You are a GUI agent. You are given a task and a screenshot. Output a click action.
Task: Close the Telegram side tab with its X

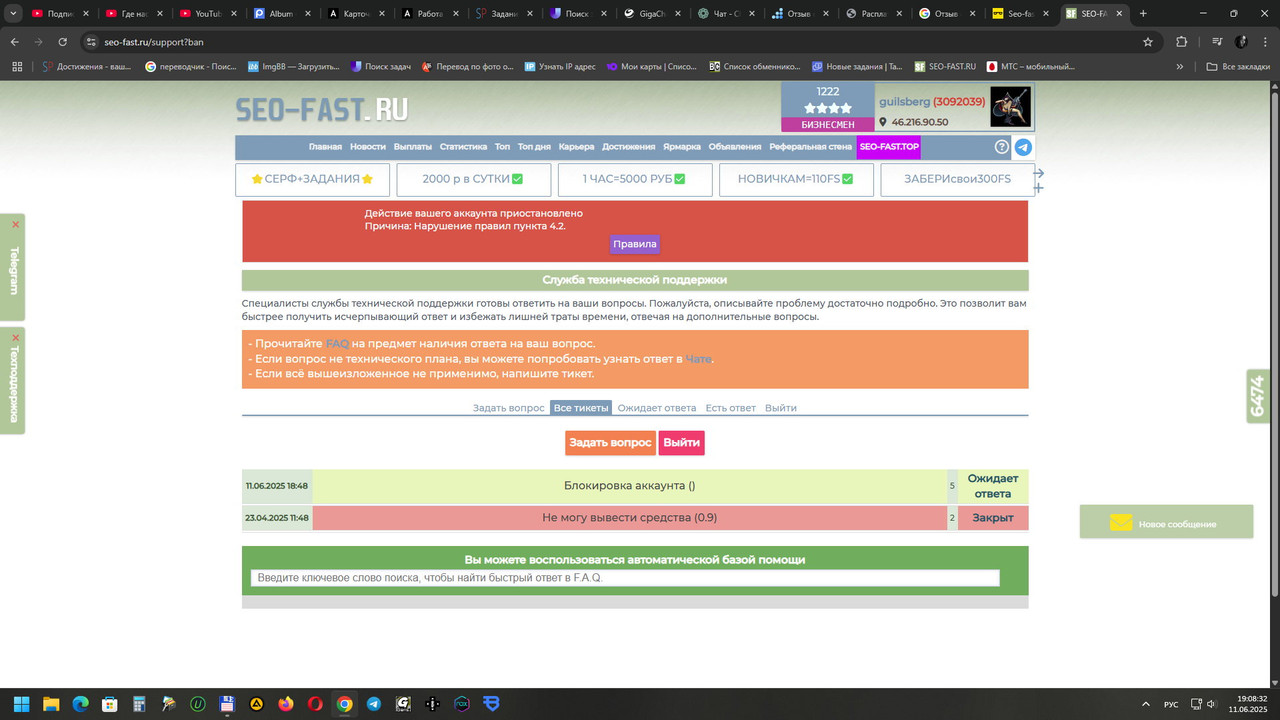pyautogui.click(x=15, y=225)
